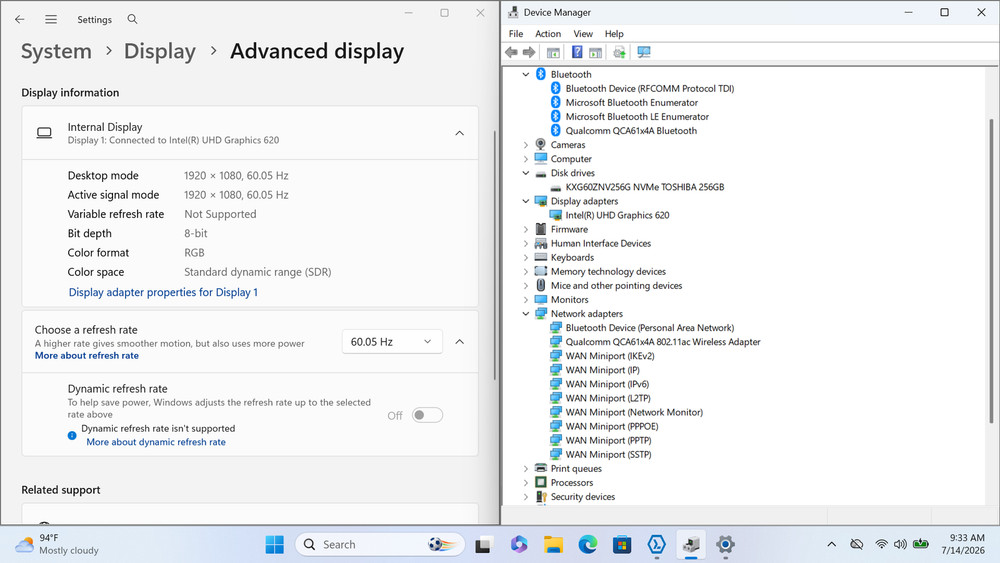Navigate to Display breadcrumb in Settings
This screenshot has height=563, width=1000.
pos(159,51)
